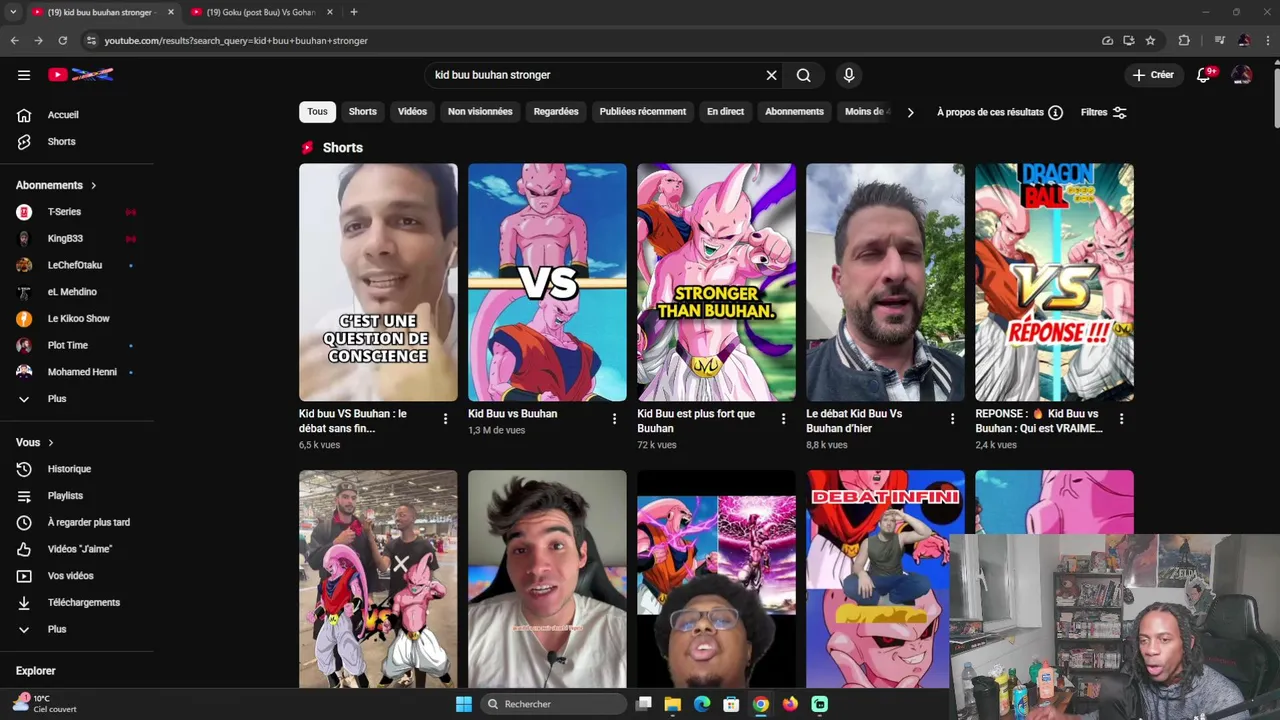Select the Non visionnées filter chip
Viewport: 1280px width, 720px height.
click(480, 112)
